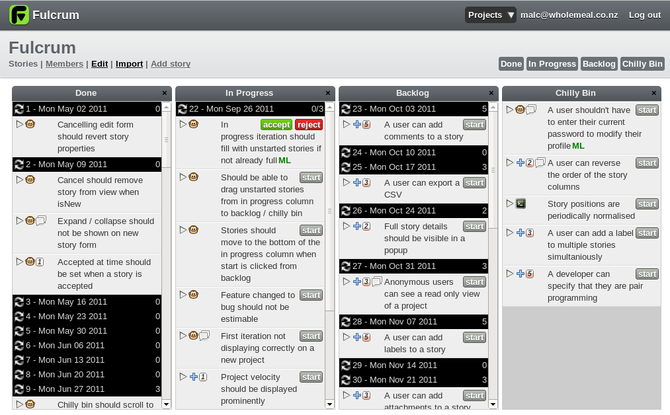Expand the 'A developer can specify' story
Viewport: 670px width, 415px height.
pos(509,274)
